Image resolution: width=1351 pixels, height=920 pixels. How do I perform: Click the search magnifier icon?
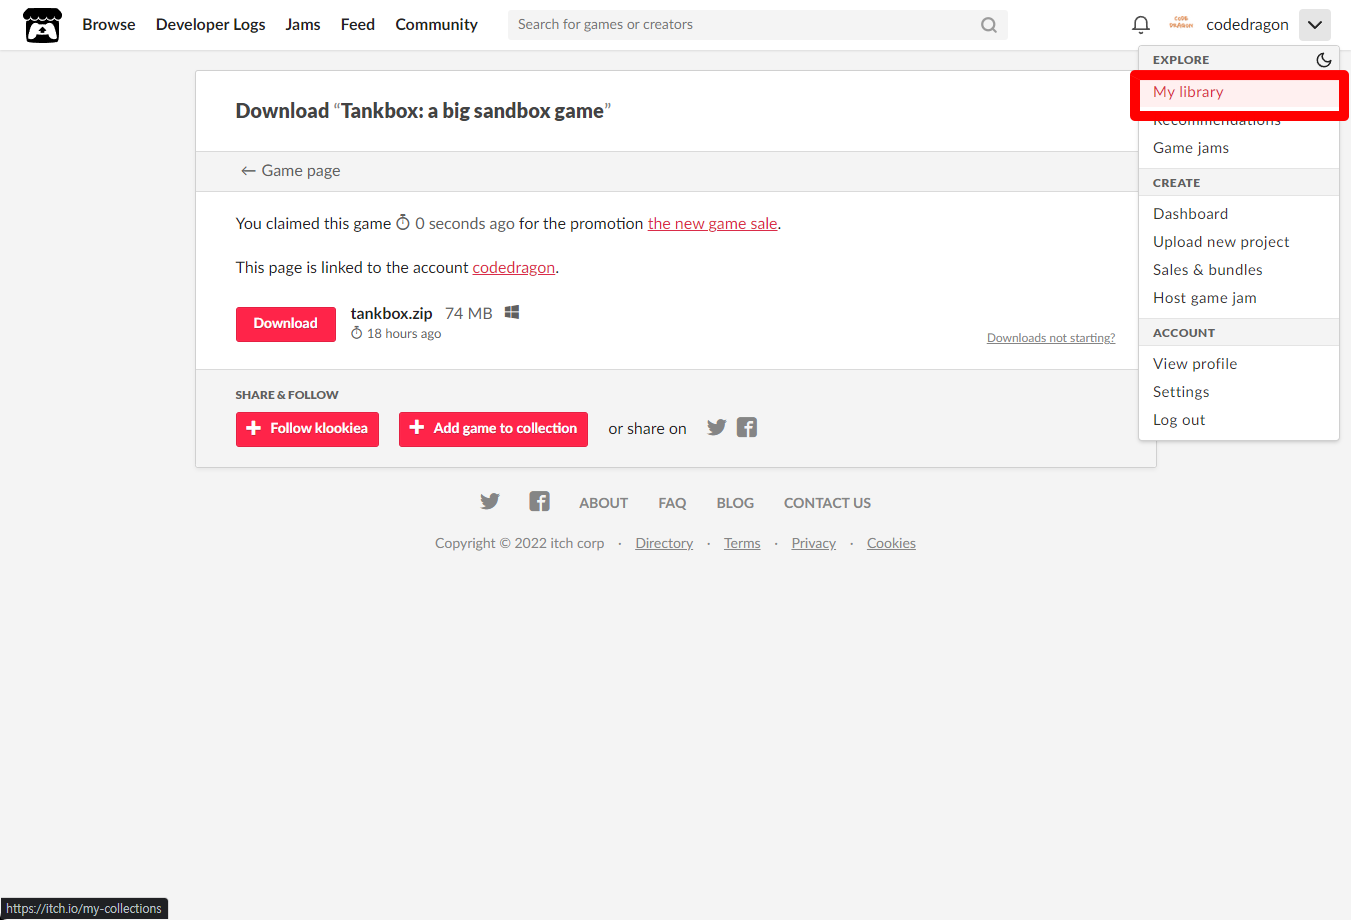pos(989,25)
